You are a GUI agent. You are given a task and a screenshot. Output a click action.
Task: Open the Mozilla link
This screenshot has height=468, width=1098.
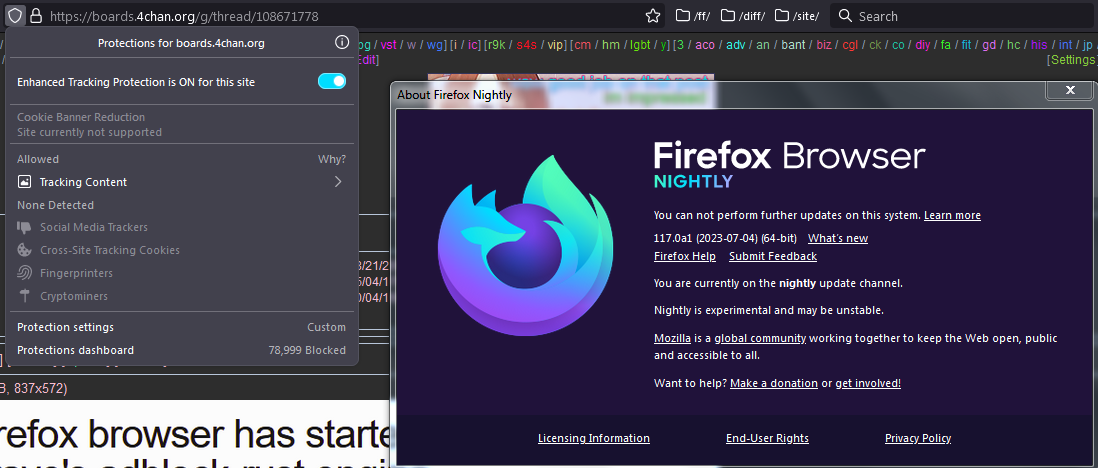672,338
